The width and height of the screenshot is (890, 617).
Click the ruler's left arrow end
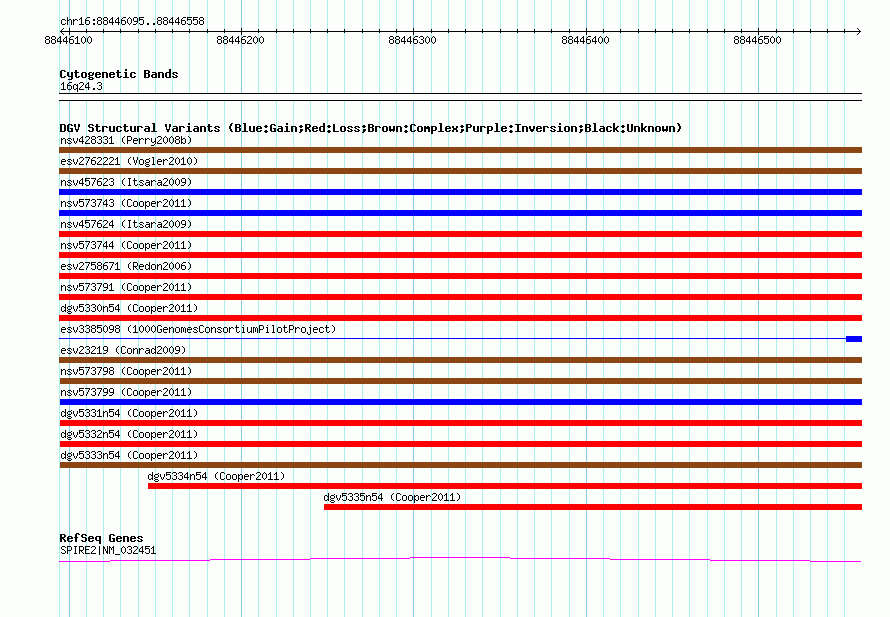pyautogui.click(x=62, y=31)
